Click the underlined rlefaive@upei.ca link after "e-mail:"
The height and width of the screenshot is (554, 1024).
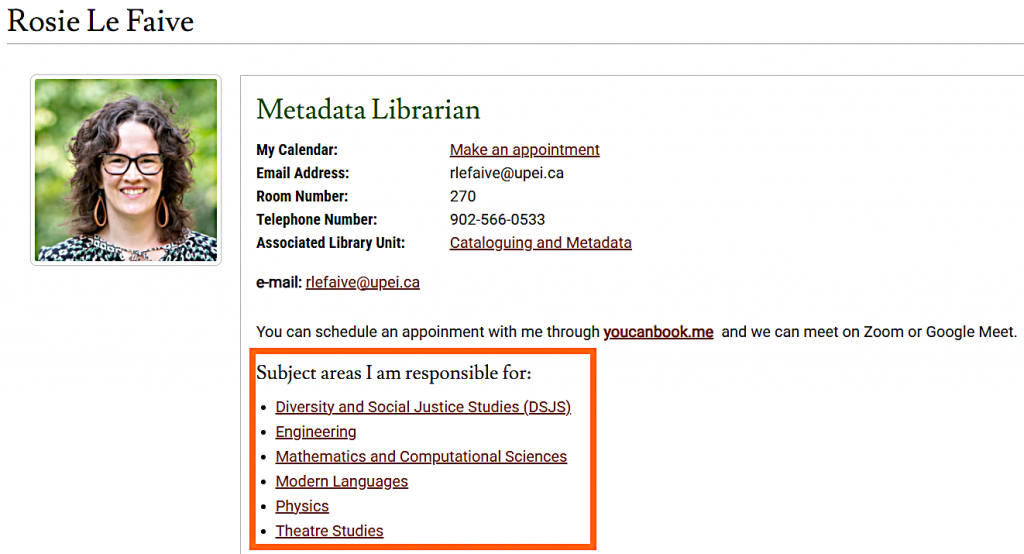coord(362,282)
